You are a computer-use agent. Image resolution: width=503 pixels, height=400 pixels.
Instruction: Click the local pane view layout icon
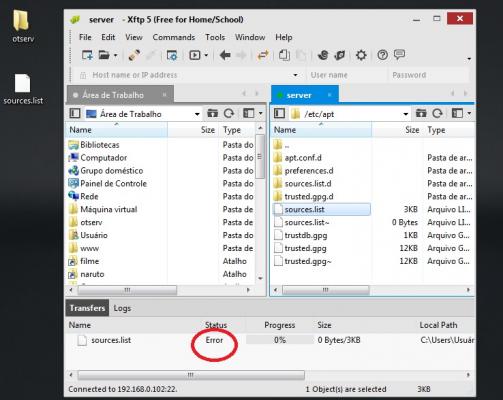point(249,113)
